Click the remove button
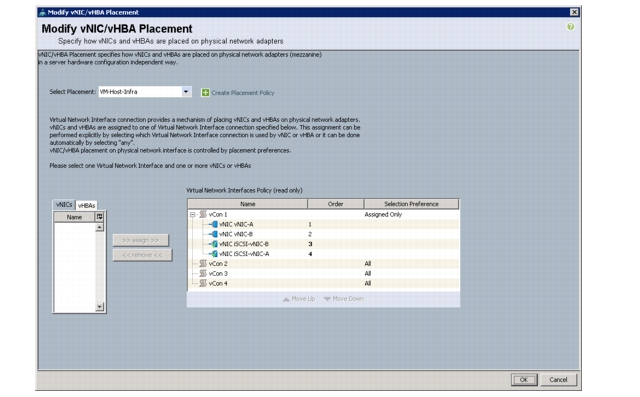 pos(142,255)
